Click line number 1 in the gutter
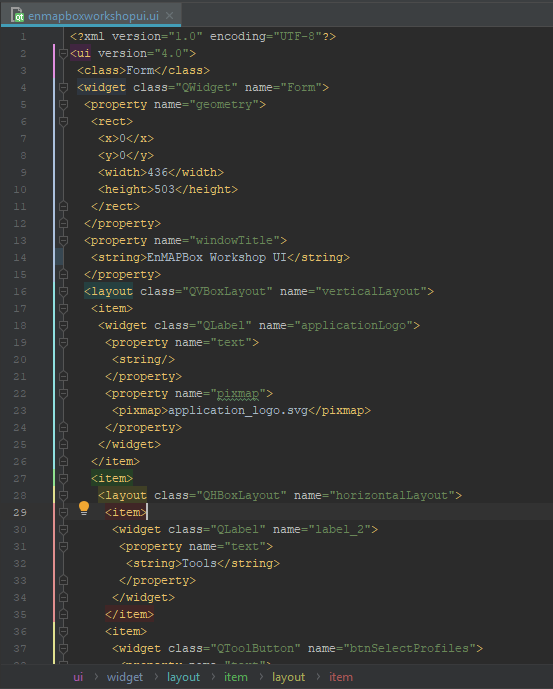Screen dimensions: 553x689 point(23,36)
